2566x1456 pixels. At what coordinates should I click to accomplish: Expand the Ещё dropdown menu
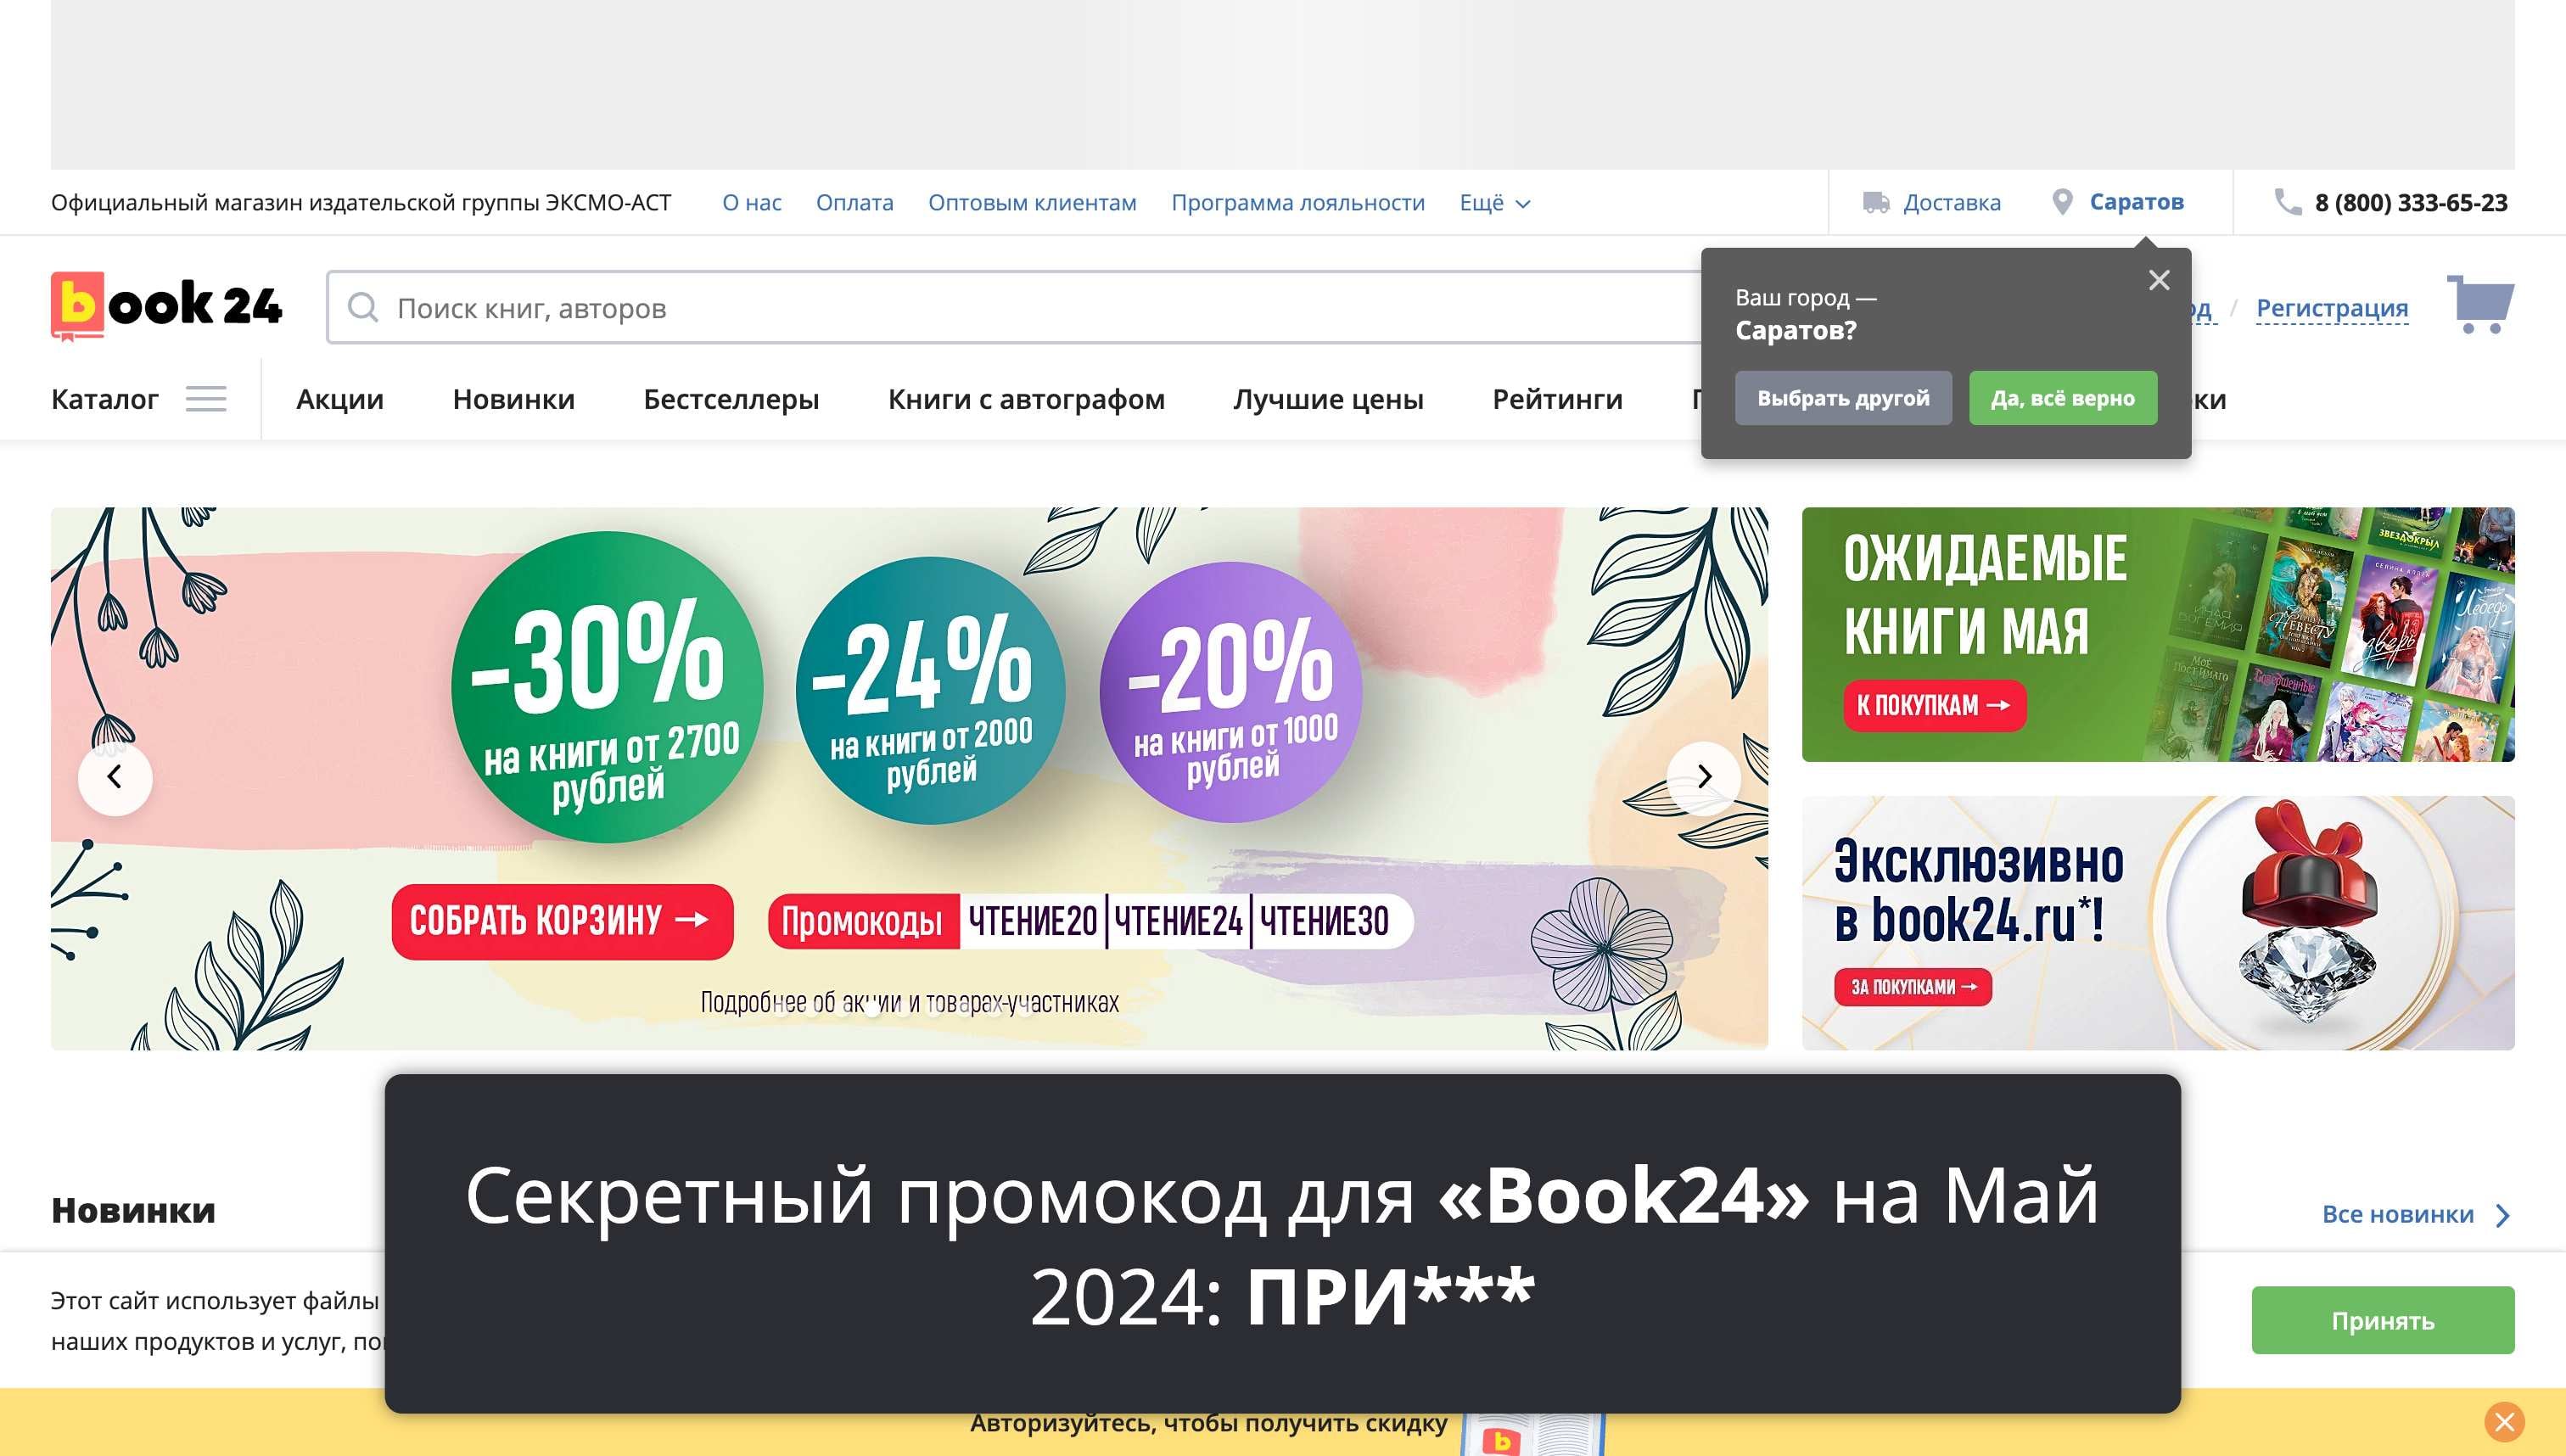[1494, 203]
